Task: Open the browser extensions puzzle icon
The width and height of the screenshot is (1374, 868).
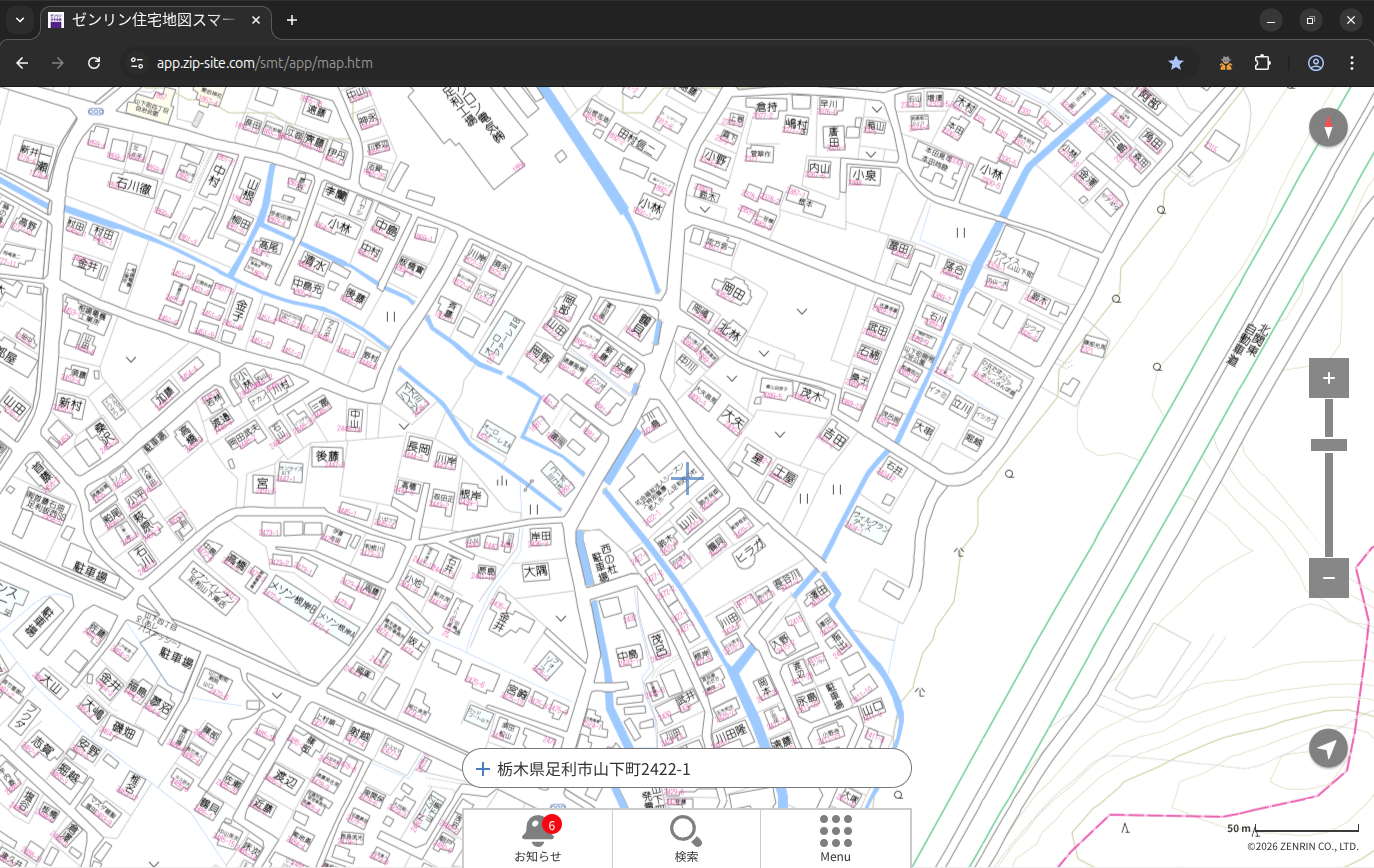Action: [x=1262, y=63]
